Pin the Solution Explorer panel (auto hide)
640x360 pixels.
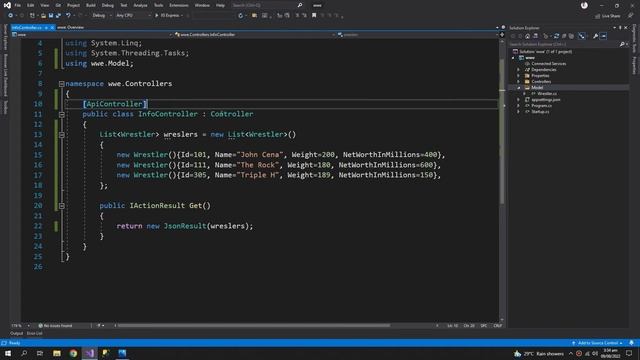(620, 28)
